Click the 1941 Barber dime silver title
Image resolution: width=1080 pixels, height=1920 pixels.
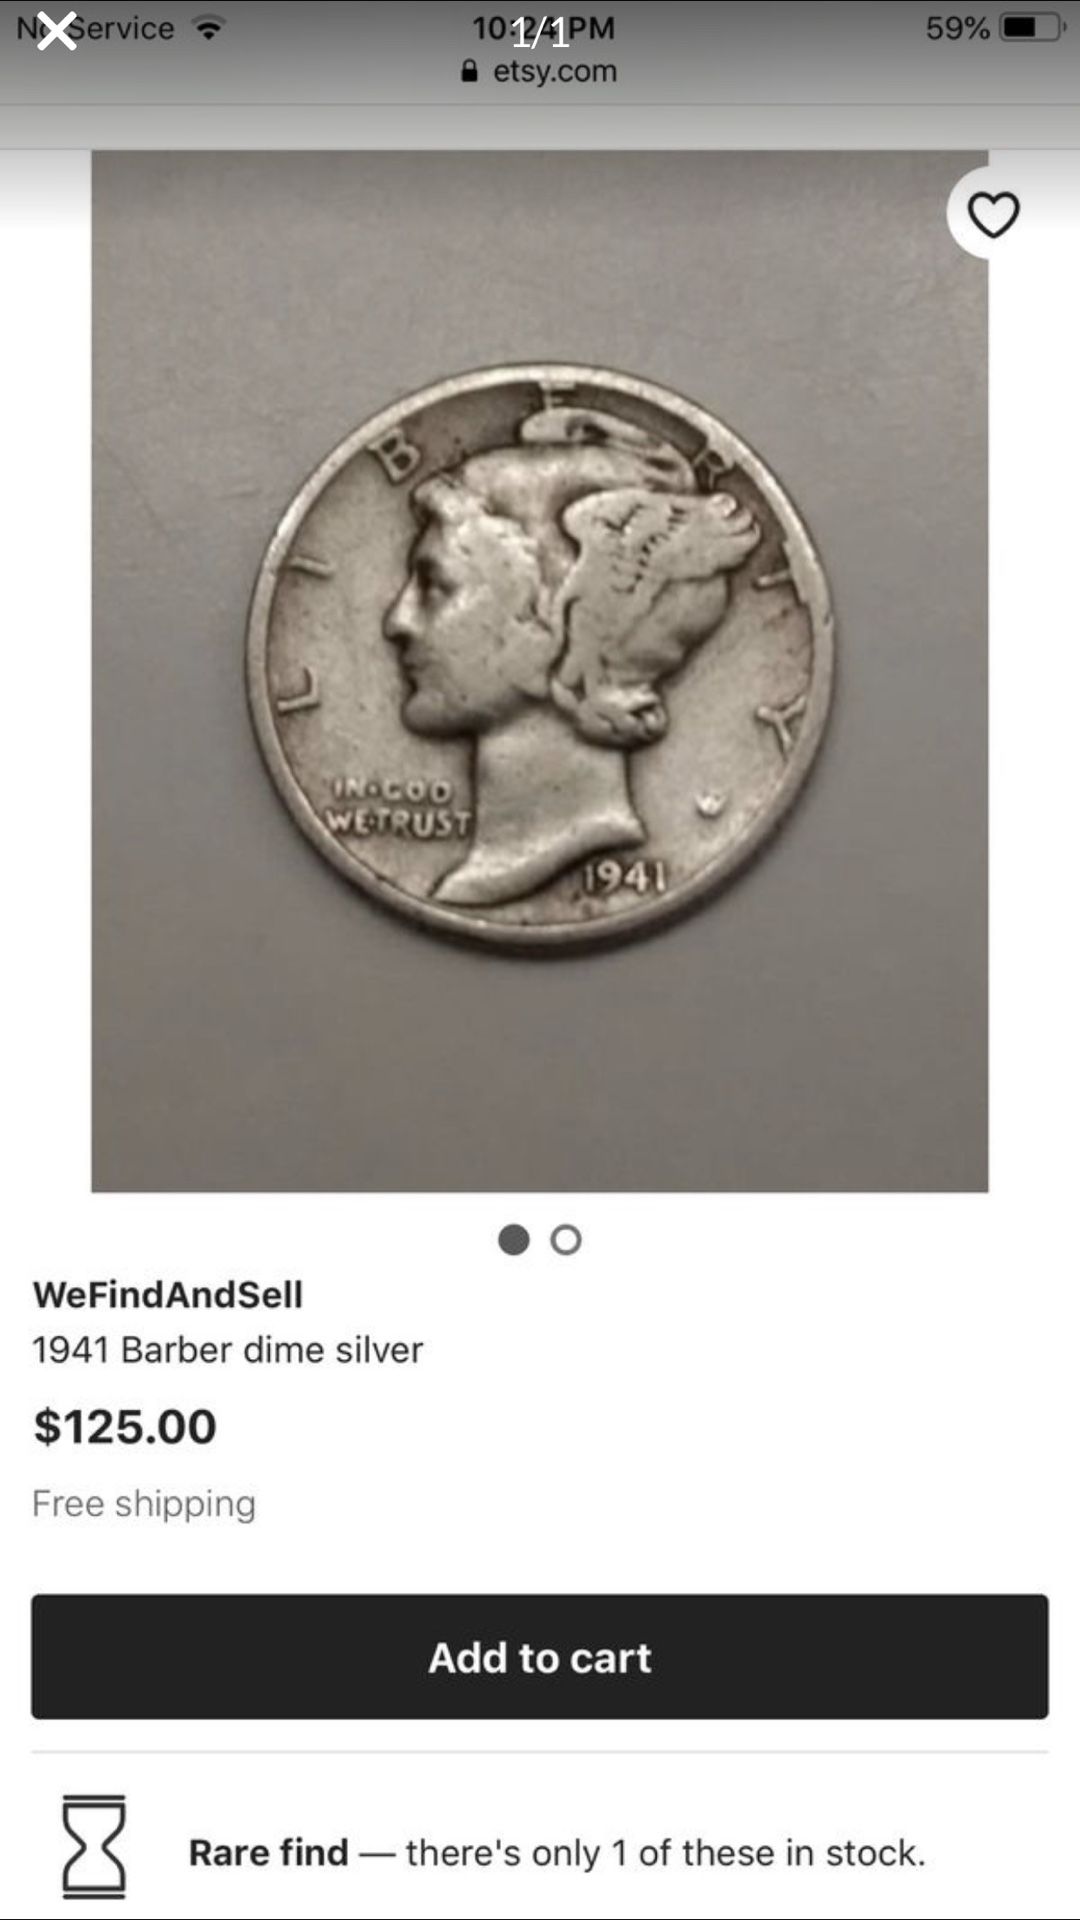pyautogui.click(x=228, y=1350)
